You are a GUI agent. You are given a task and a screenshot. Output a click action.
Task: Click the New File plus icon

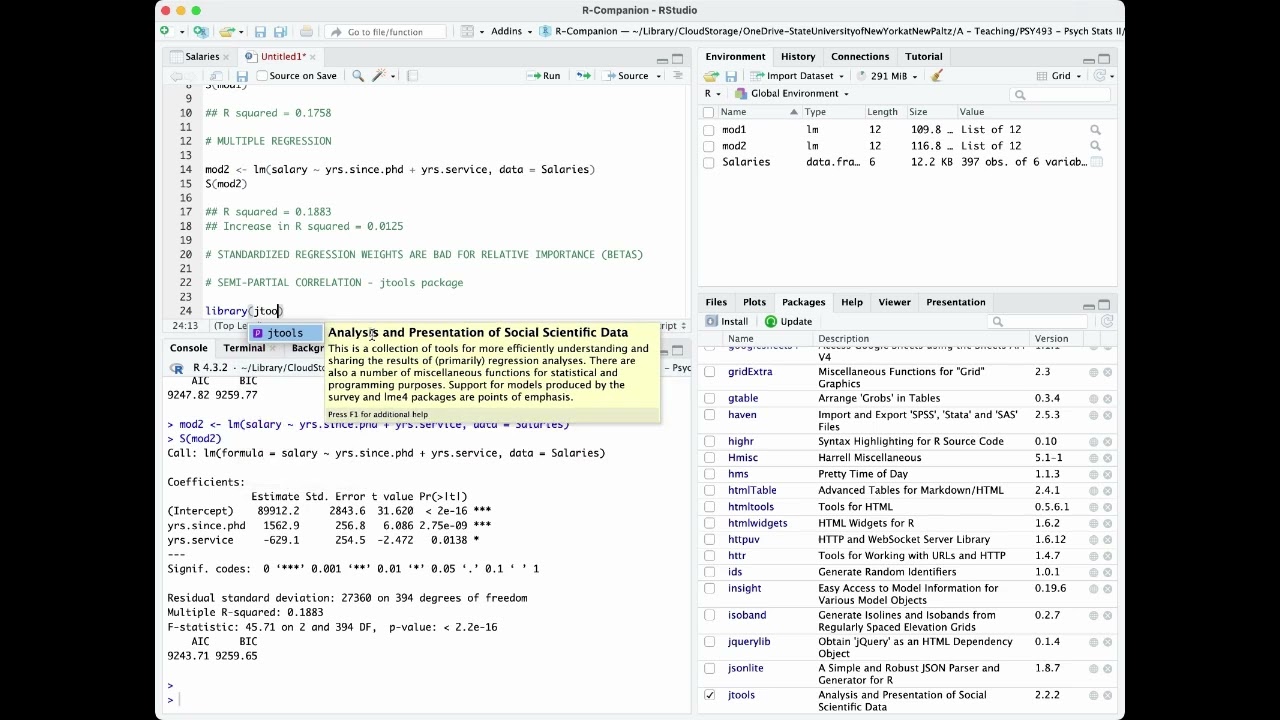coord(165,32)
